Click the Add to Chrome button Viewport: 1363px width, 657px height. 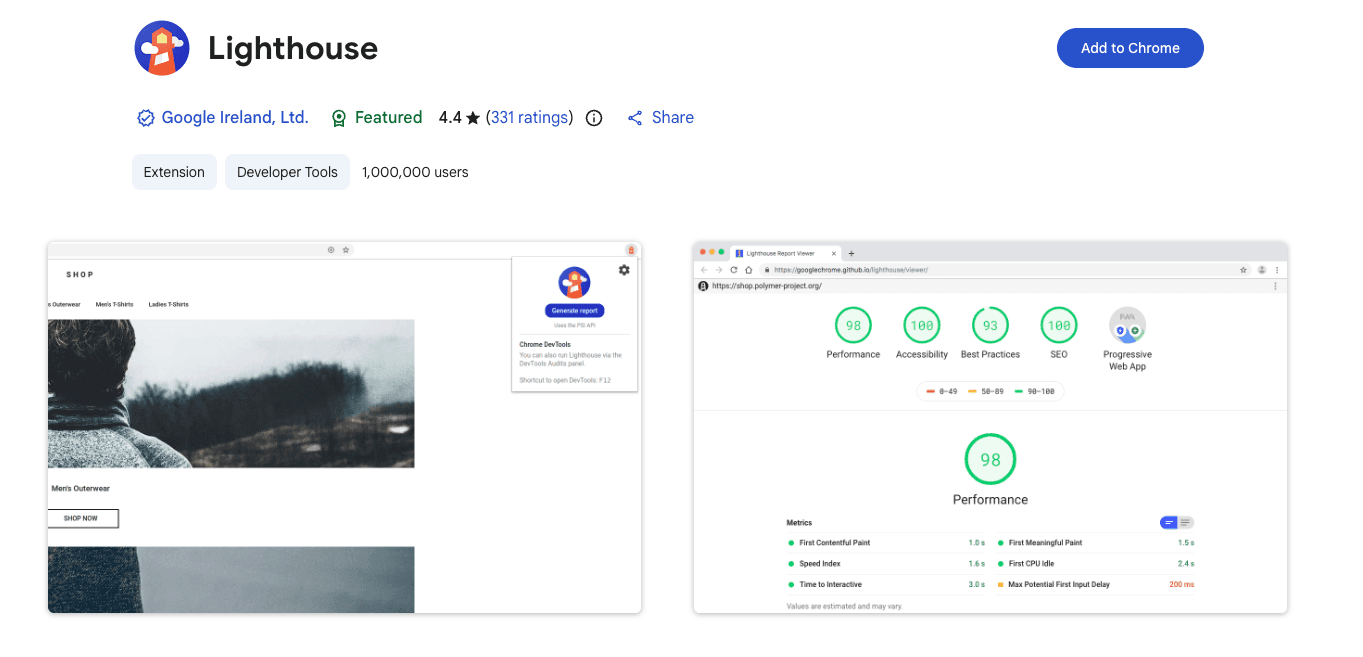(x=1130, y=48)
